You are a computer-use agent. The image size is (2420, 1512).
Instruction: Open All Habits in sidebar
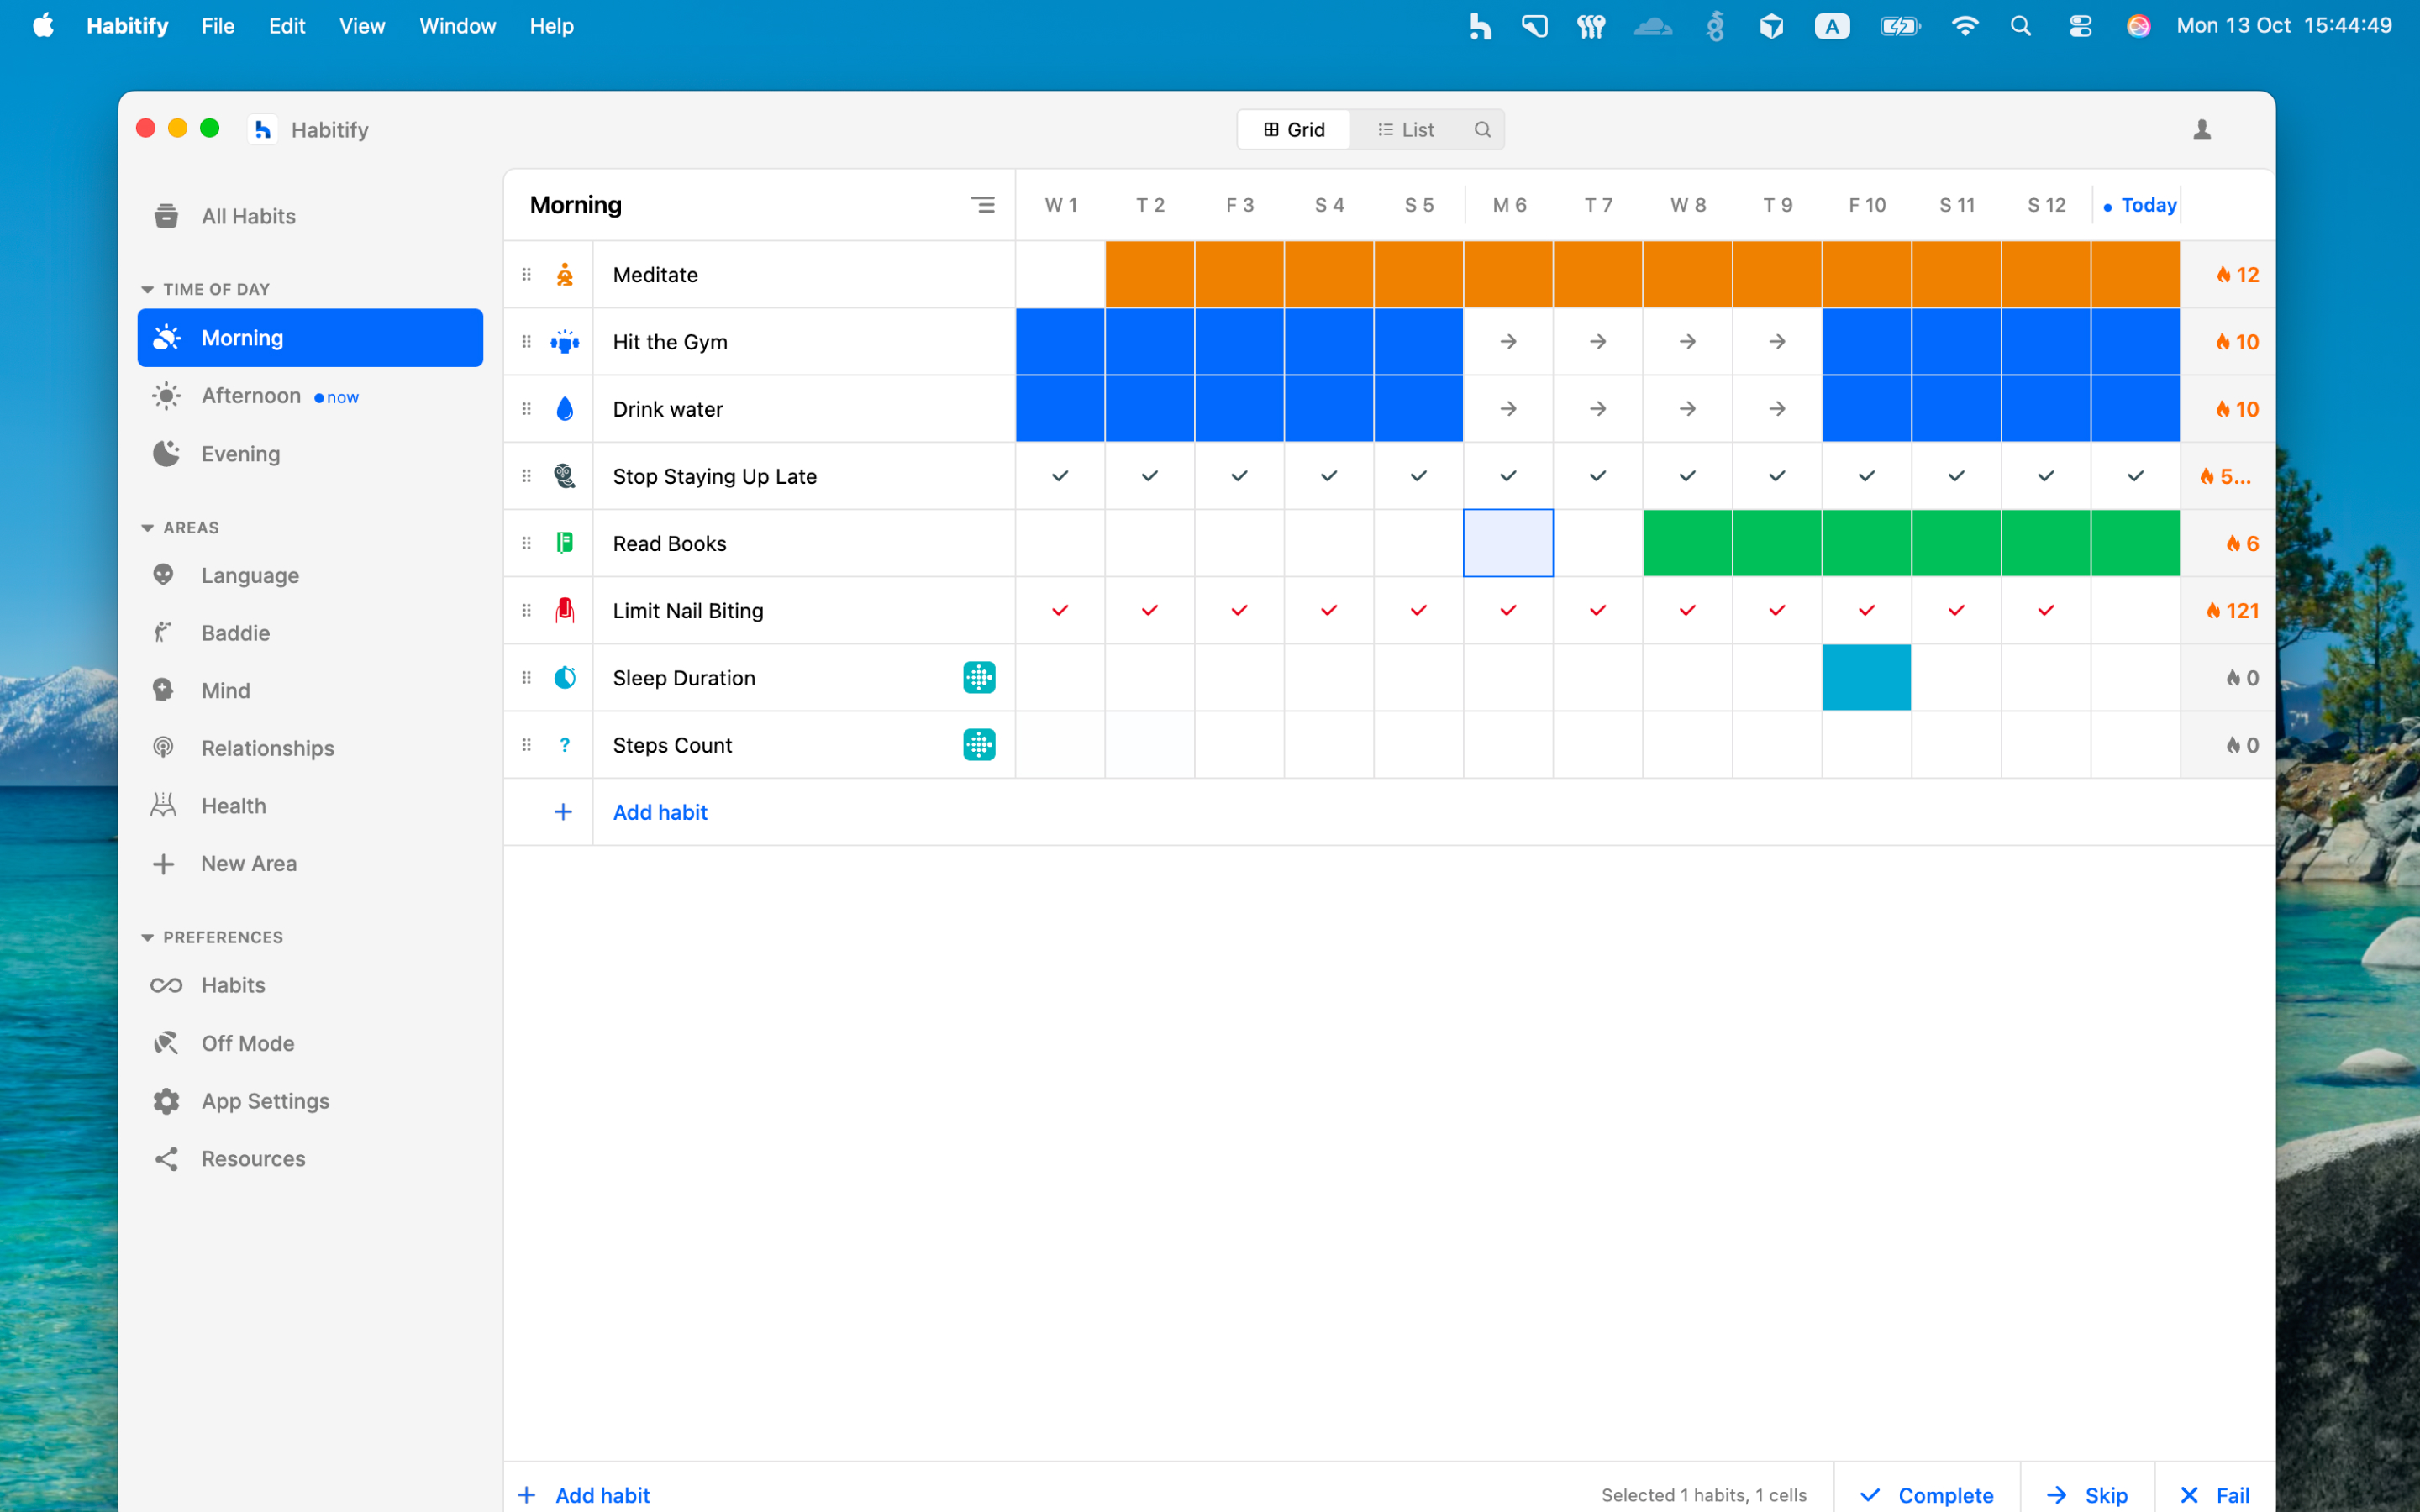coord(310,216)
